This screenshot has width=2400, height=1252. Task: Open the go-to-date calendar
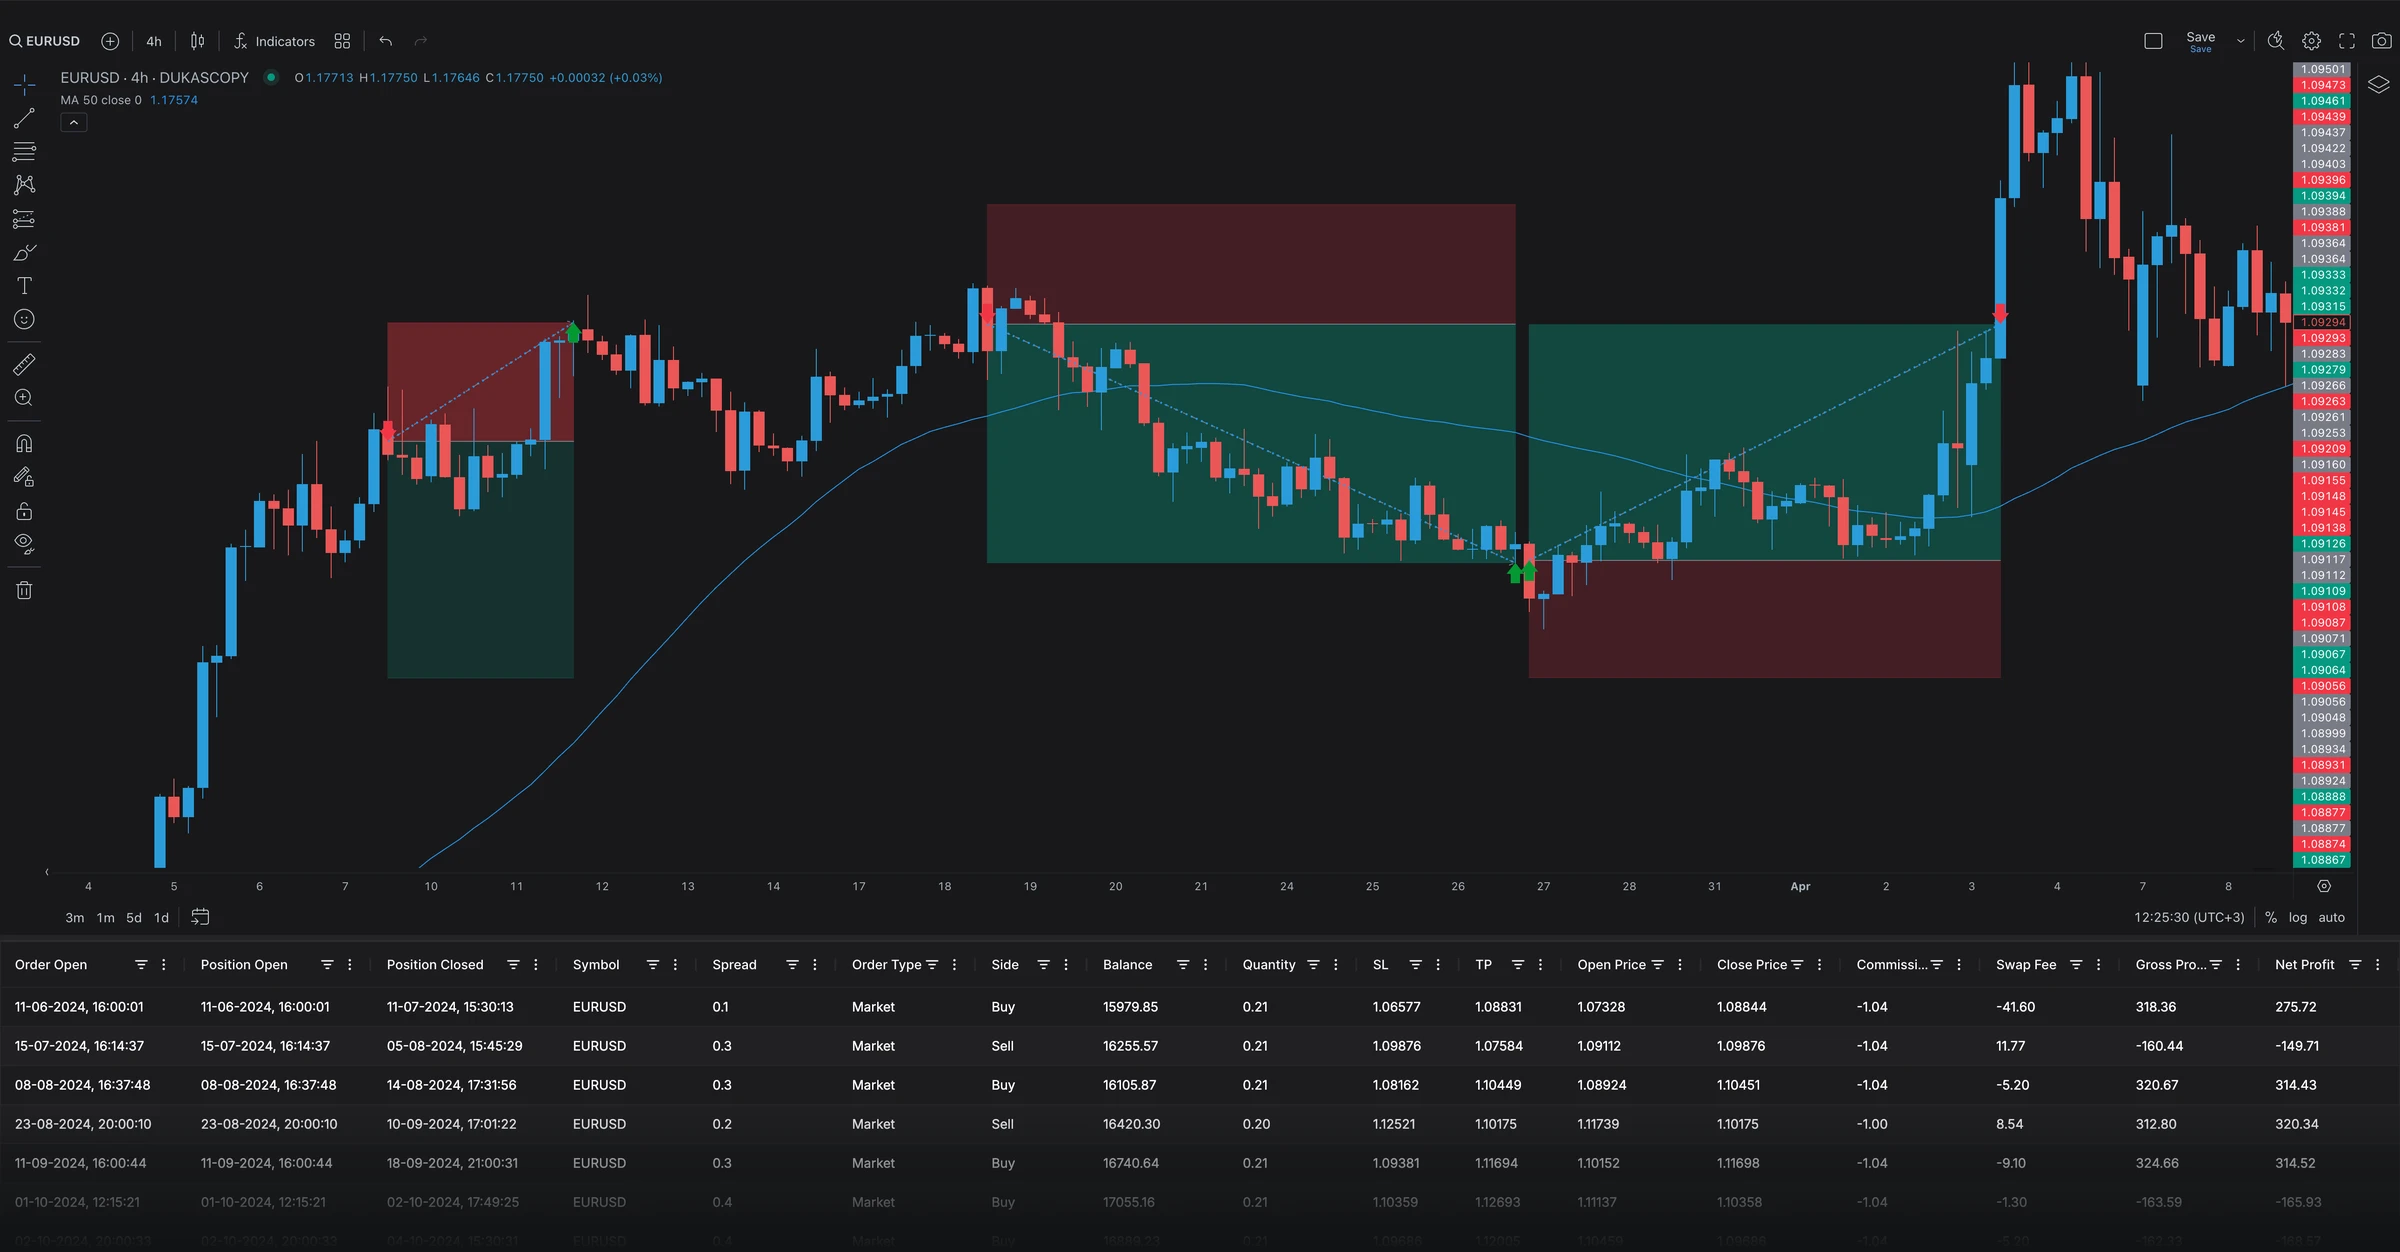pos(200,917)
